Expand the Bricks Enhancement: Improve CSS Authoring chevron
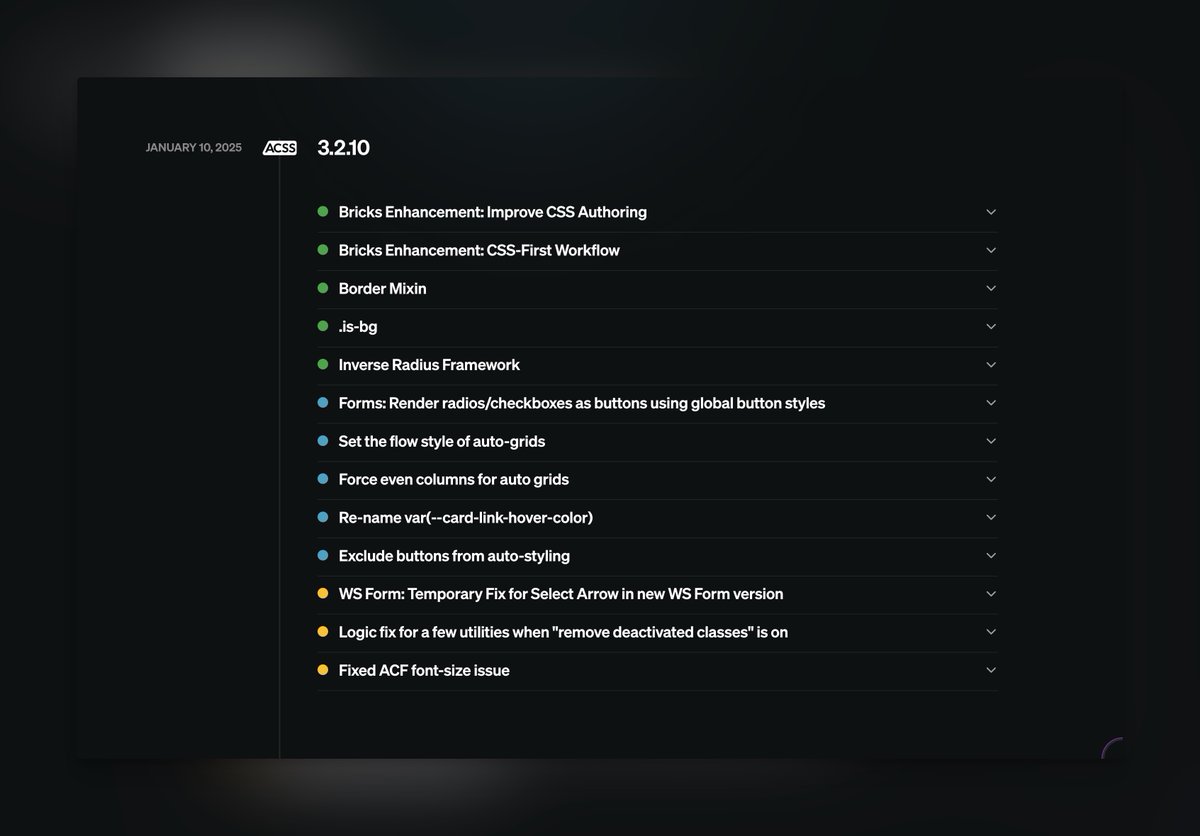The height and width of the screenshot is (836, 1200). [x=991, y=212]
